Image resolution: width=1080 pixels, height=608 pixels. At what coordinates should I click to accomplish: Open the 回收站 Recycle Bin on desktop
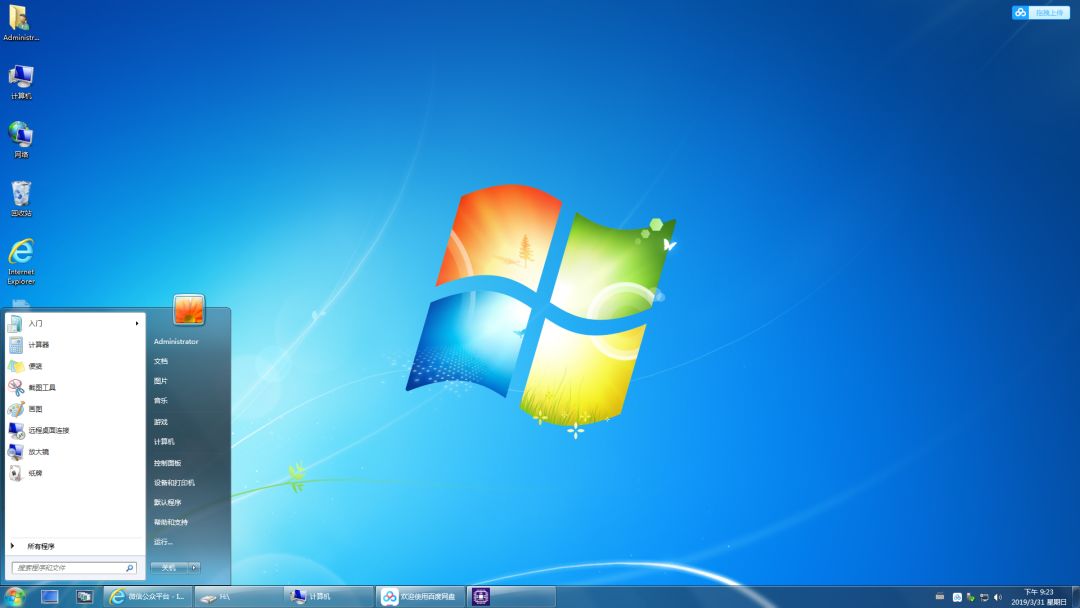(x=20, y=192)
